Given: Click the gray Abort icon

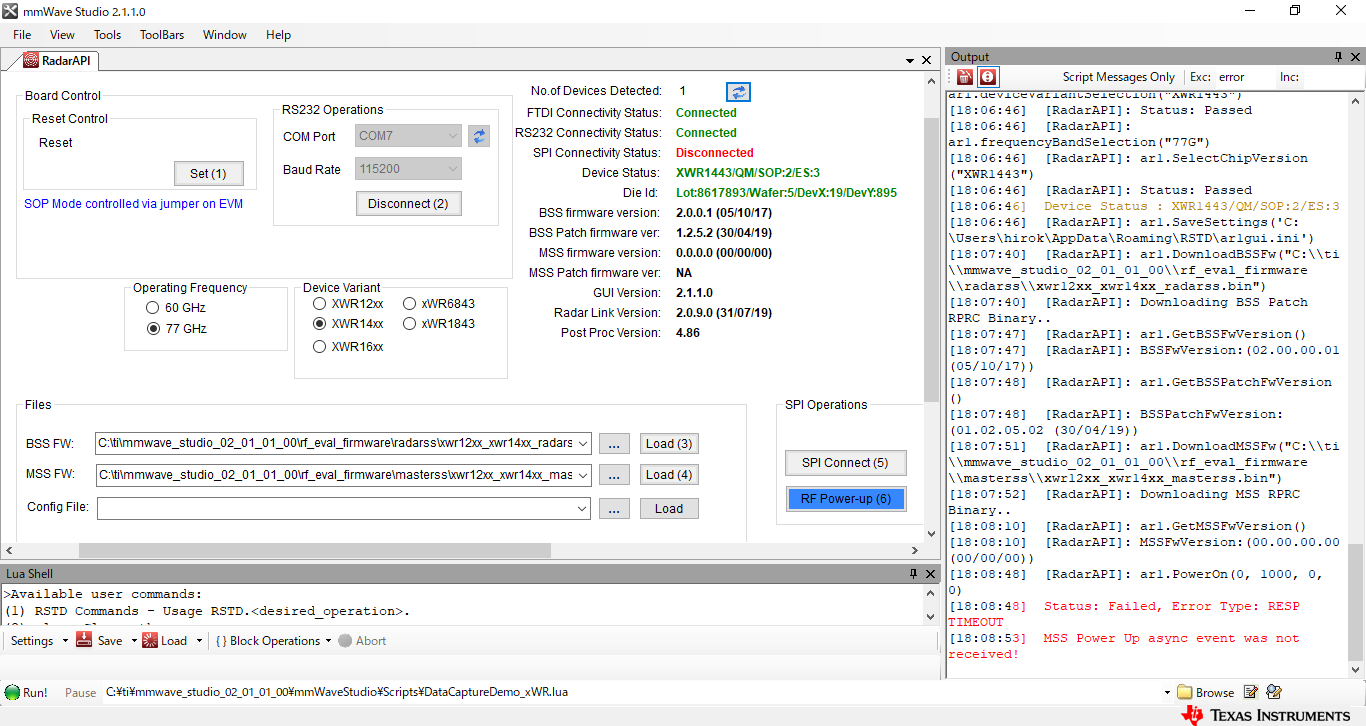Looking at the screenshot, I should [345, 641].
